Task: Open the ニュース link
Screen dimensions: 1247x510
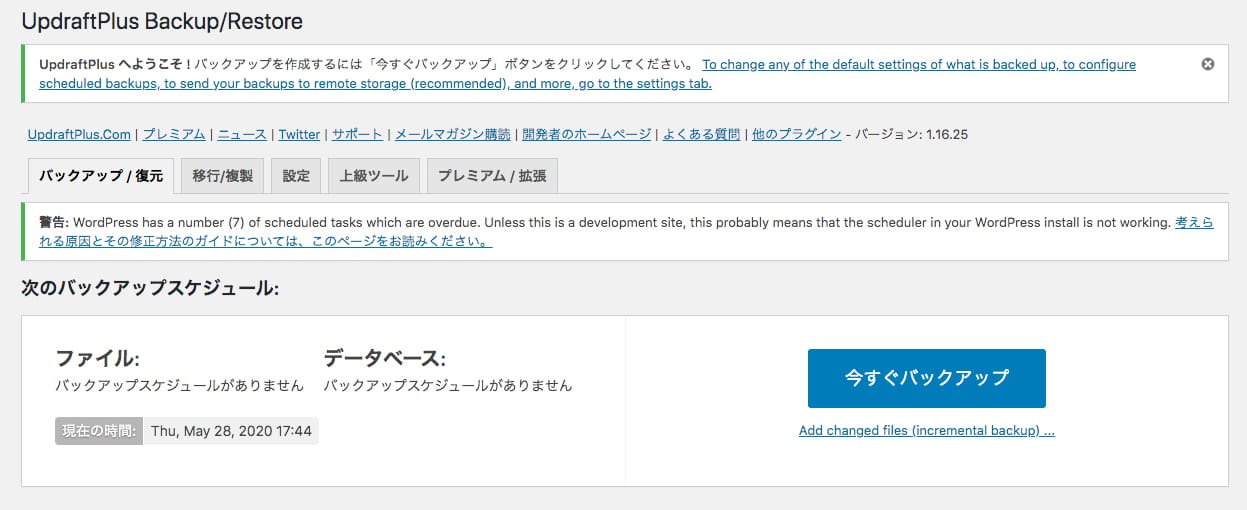Action: pos(242,134)
